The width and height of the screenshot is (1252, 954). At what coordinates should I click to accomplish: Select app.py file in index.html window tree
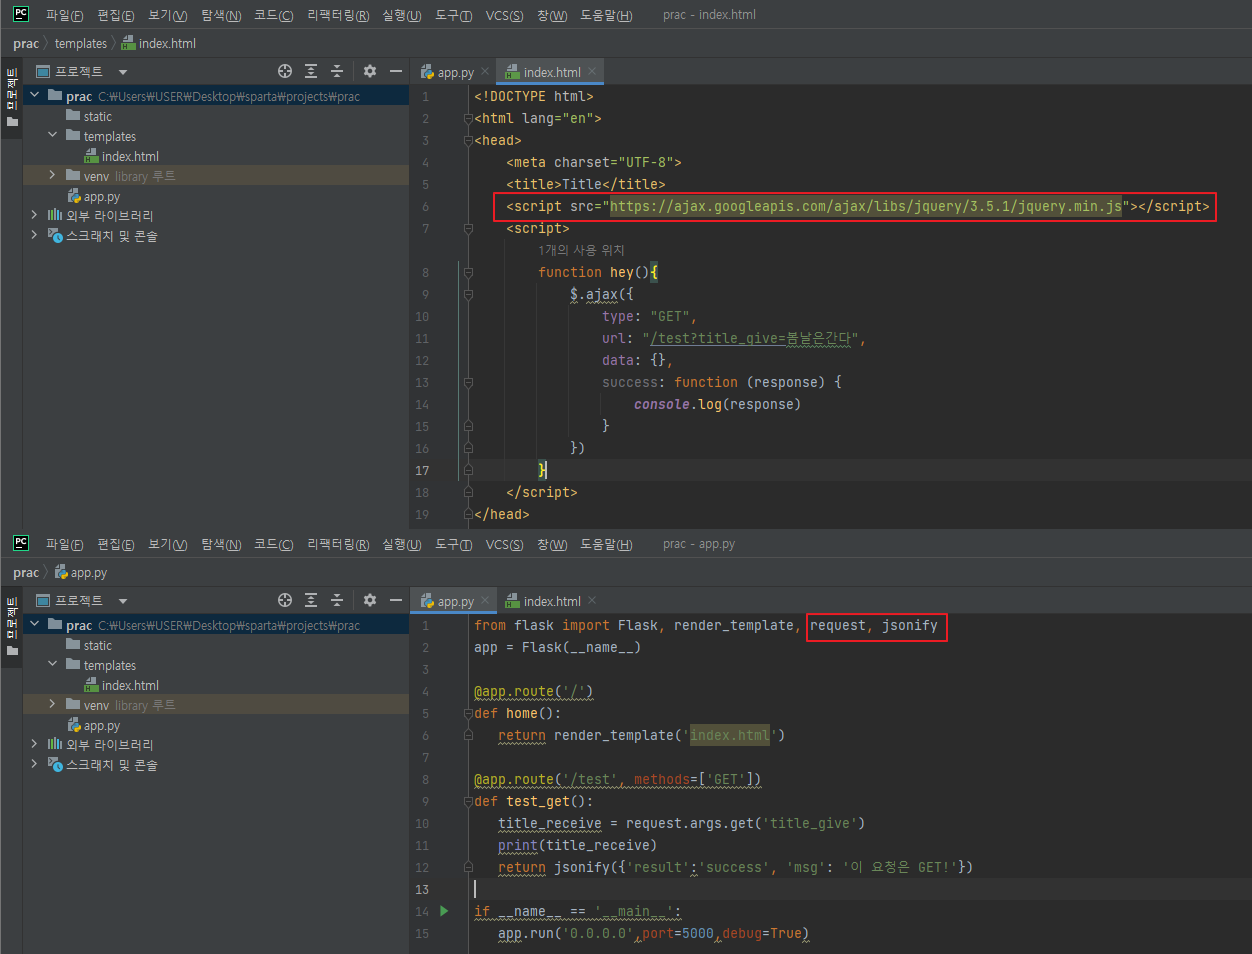(101, 196)
